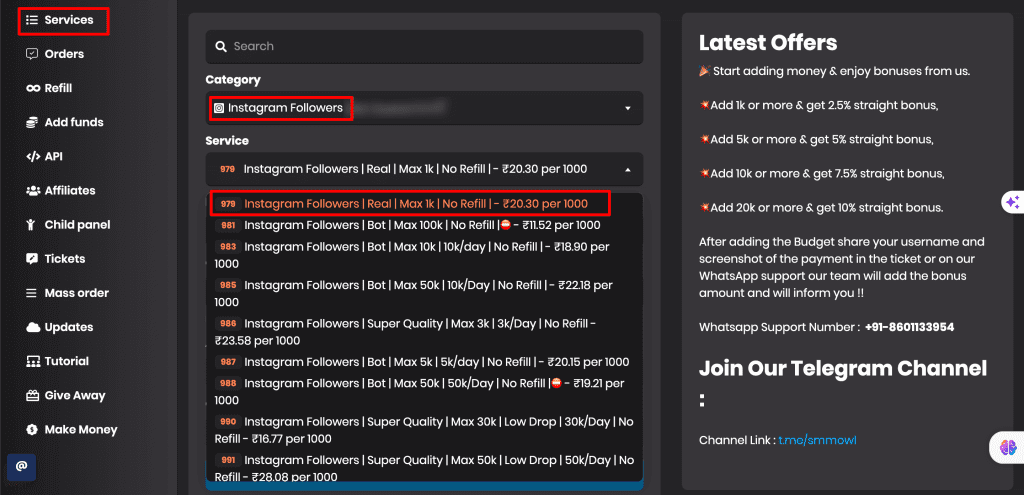
Task: Open the Mass order page
Action: point(76,293)
